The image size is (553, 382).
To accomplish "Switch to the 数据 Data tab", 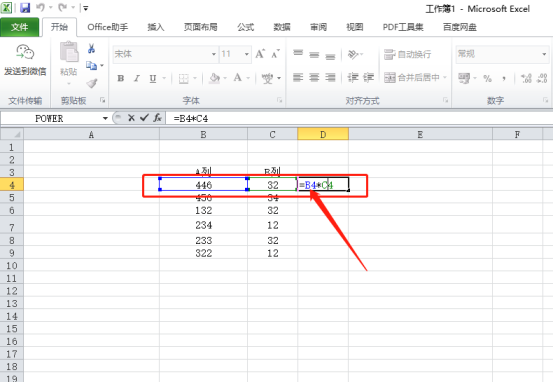I will coord(282,27).
